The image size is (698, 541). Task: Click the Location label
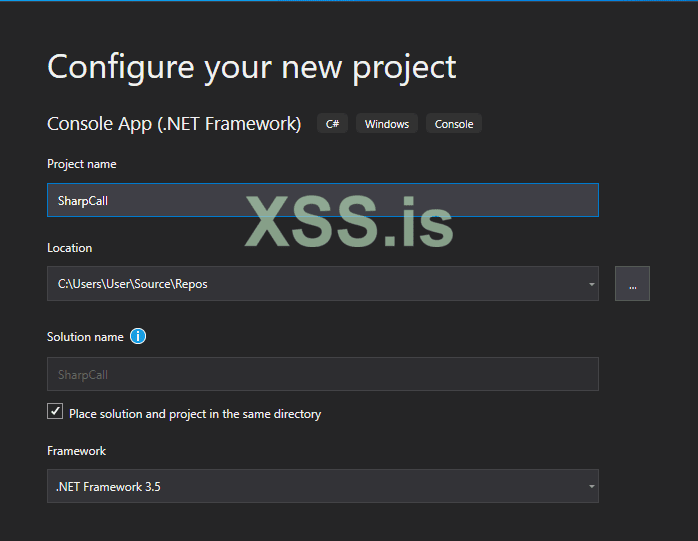(x=69, y=248)
